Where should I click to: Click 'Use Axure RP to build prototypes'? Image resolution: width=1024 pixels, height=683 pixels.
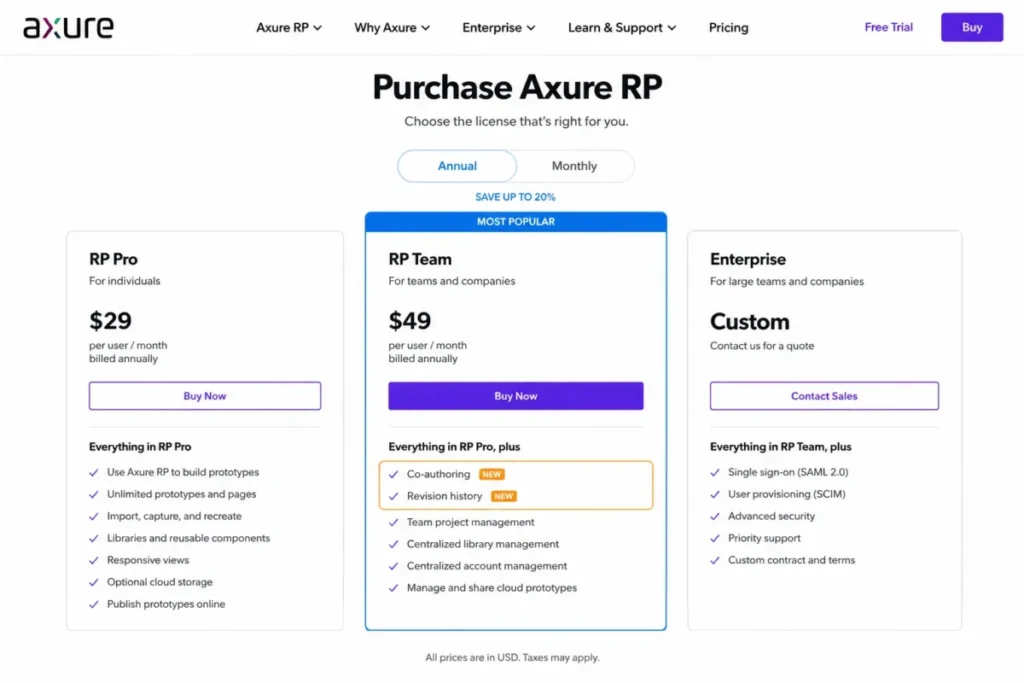coord(183,472)
